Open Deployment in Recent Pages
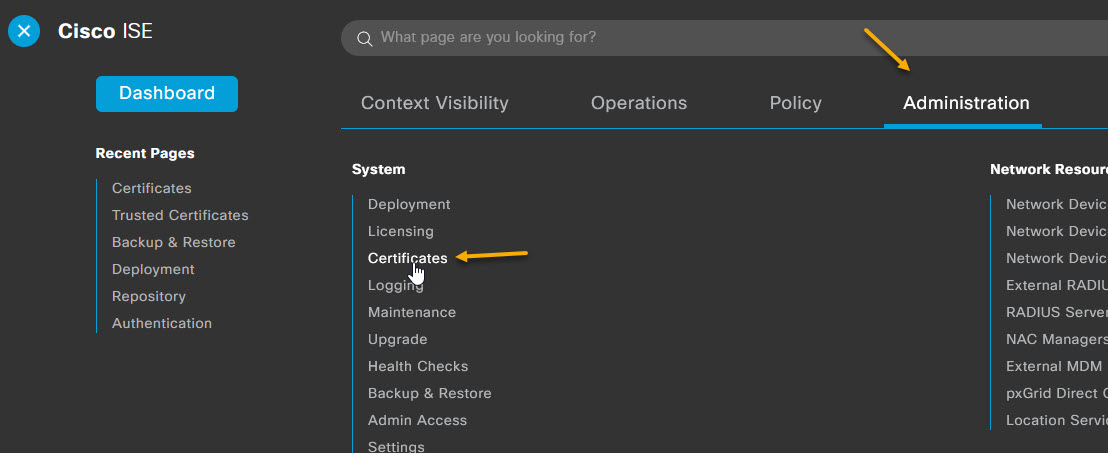This screenshot has width=1108, height=453. pos(153,269)
